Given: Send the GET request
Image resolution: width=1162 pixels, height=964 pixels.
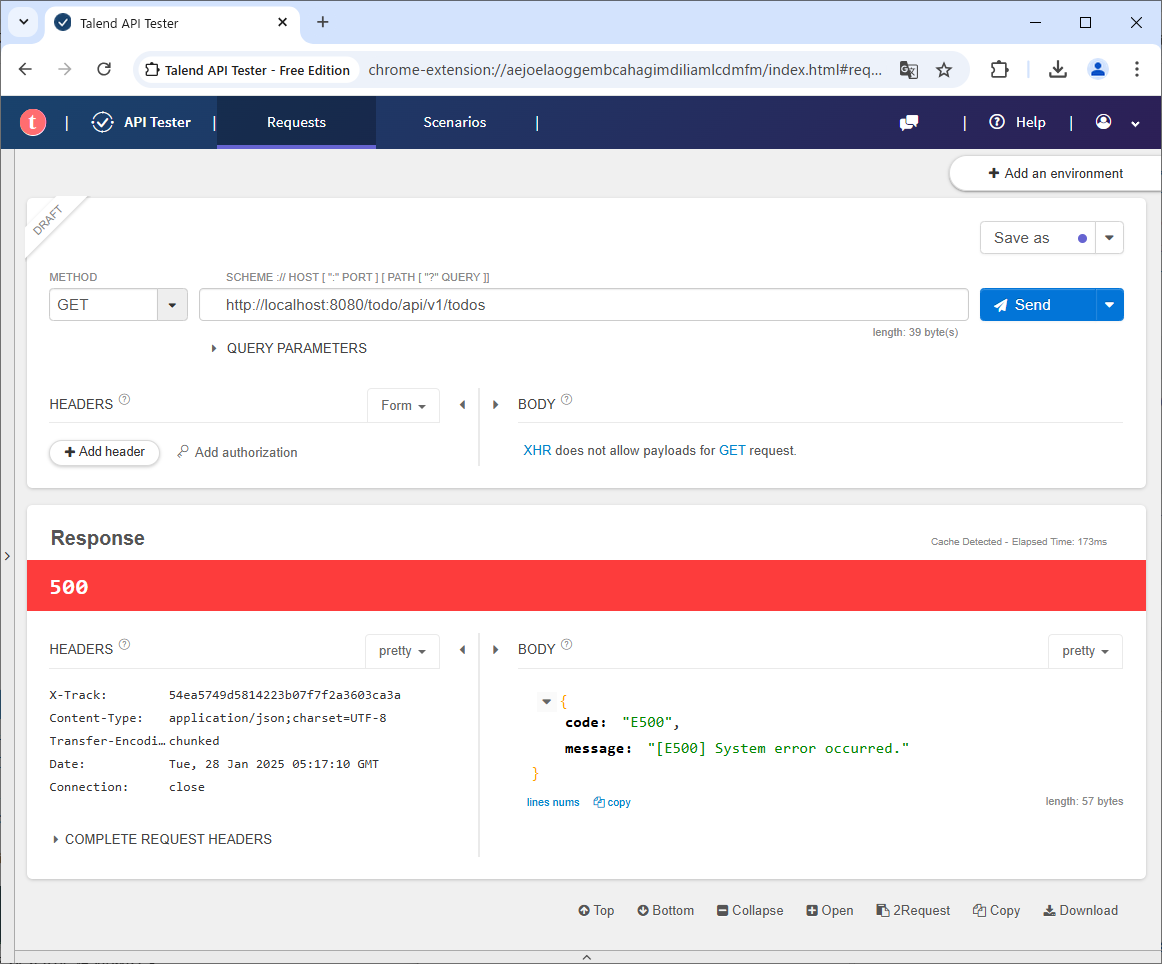Looking at the screenshot, I should [1037, 305].
